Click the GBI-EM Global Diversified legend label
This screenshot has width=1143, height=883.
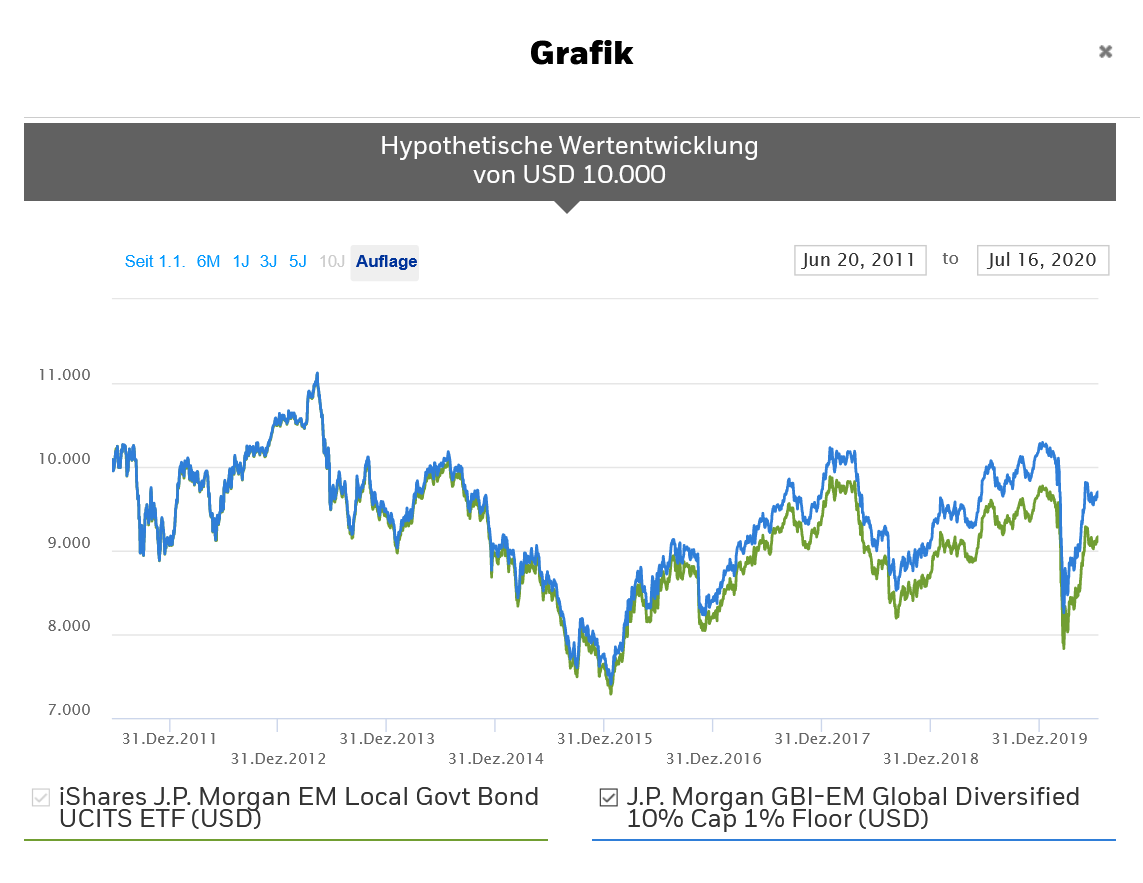click(x=852, y=808)
